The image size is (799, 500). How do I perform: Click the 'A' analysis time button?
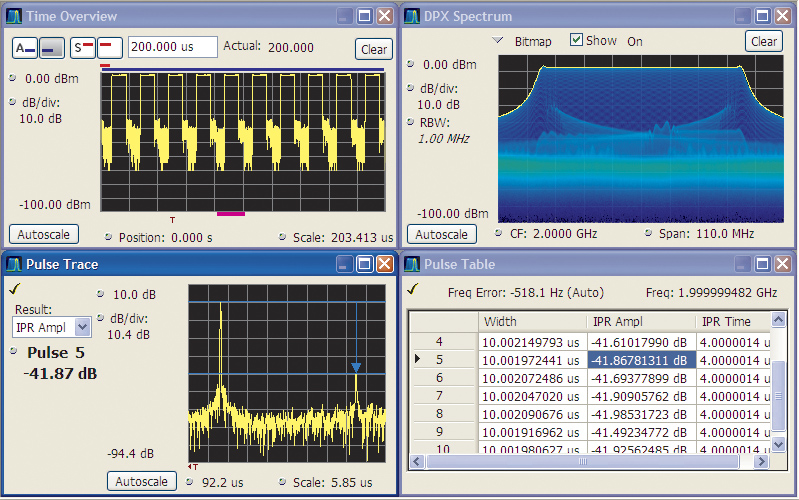24,48
